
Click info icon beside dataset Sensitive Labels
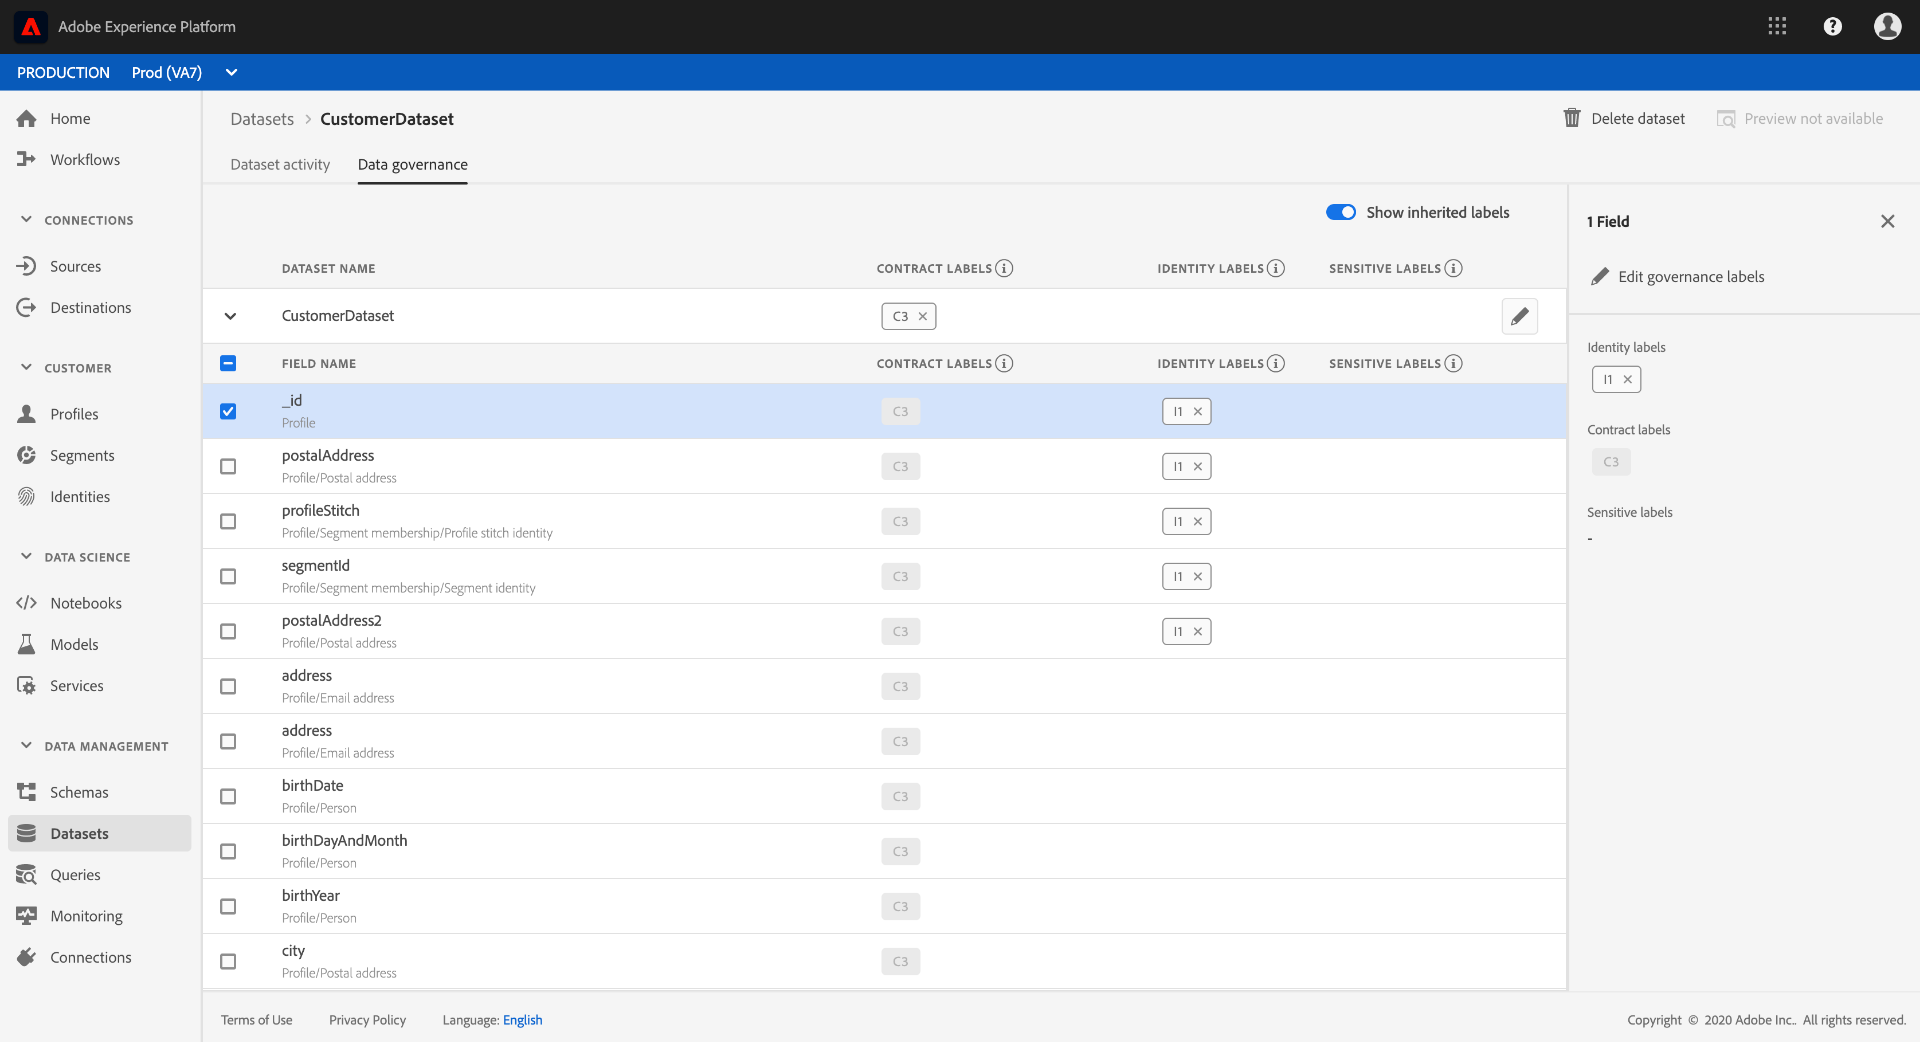[x=1454, y=269]
